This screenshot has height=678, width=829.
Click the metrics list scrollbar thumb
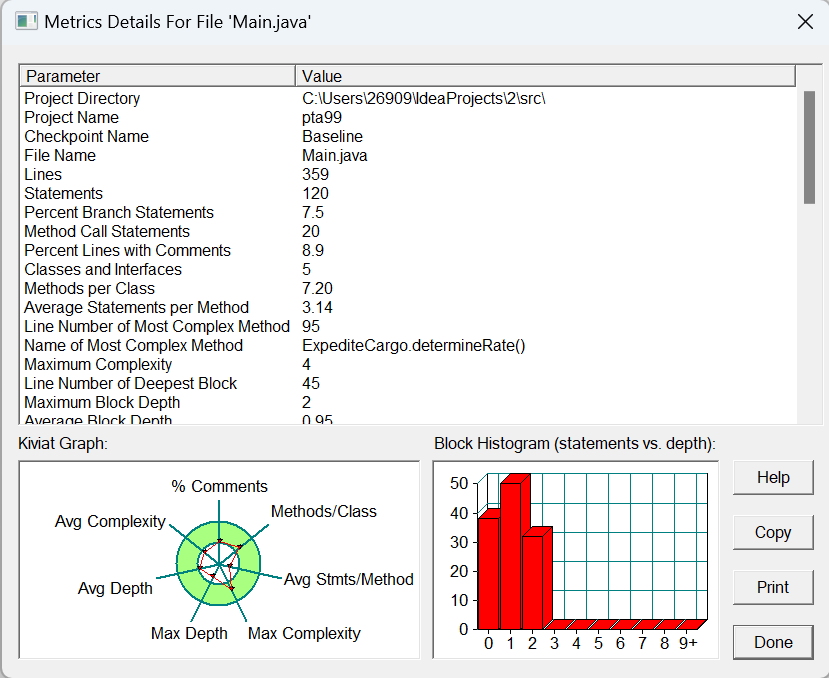coord(809,147)
